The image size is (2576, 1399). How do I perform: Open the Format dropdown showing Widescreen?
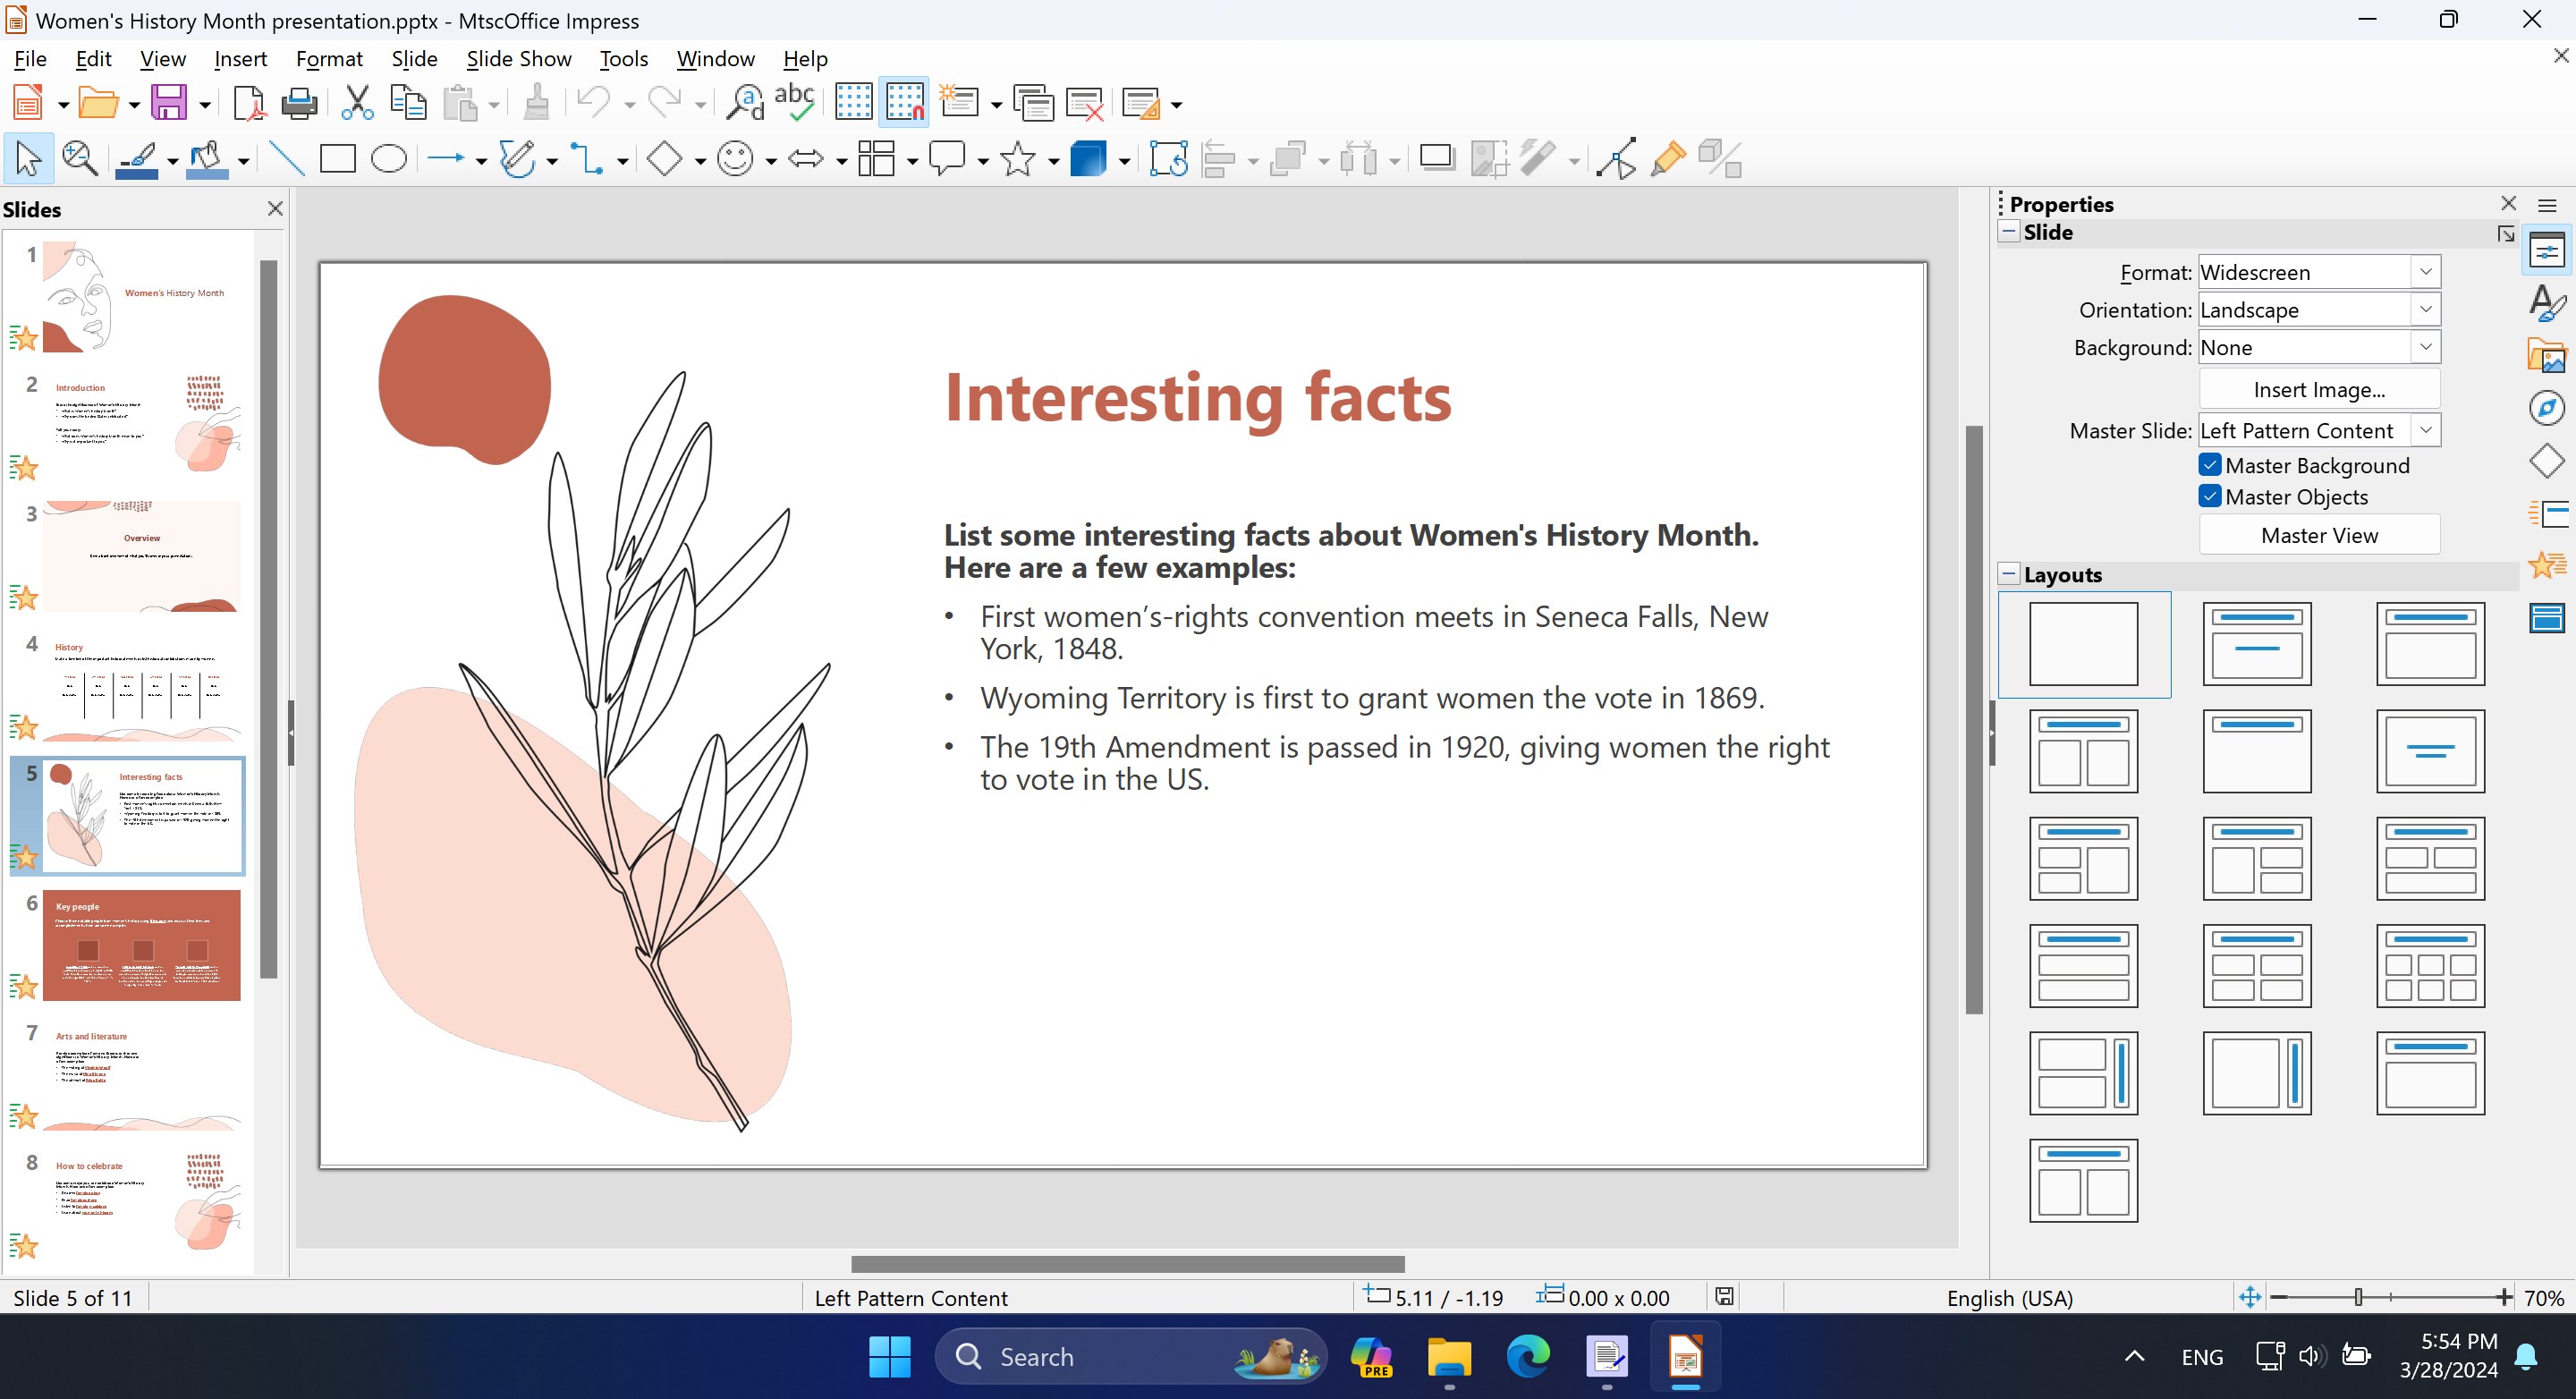tap(2425, 271)
